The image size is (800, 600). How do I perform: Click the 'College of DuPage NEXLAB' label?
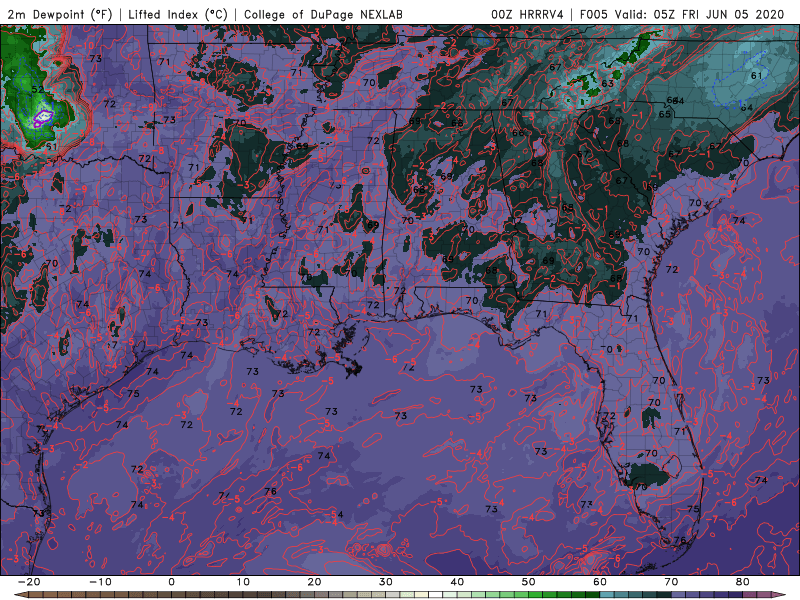coord(323,14)
